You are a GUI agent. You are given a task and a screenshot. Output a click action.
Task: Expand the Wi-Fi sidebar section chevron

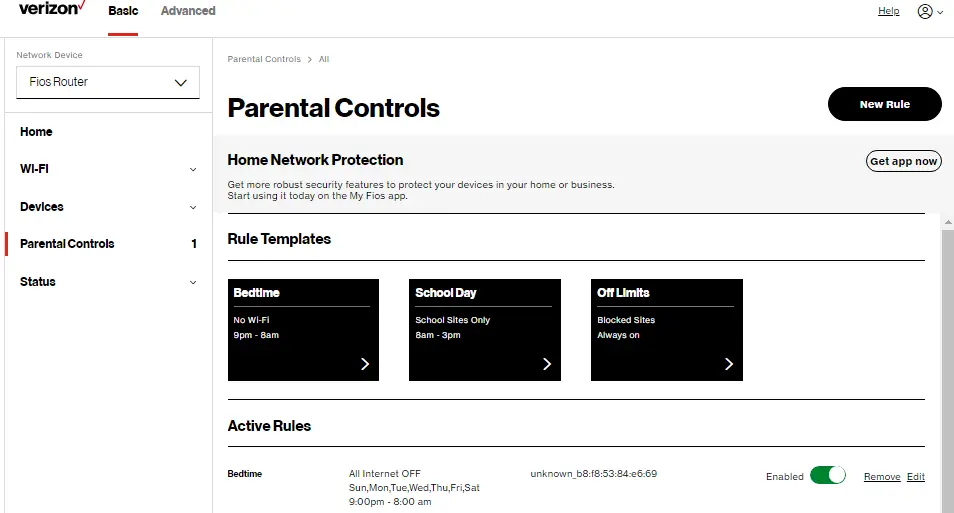(193, 170)
